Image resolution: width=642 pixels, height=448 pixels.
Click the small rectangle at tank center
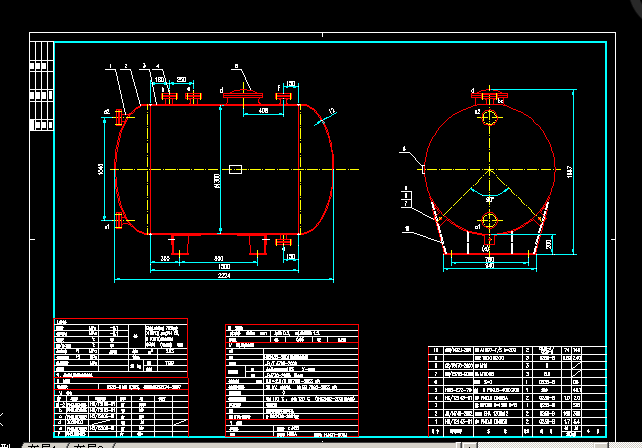tap(235, 169)
